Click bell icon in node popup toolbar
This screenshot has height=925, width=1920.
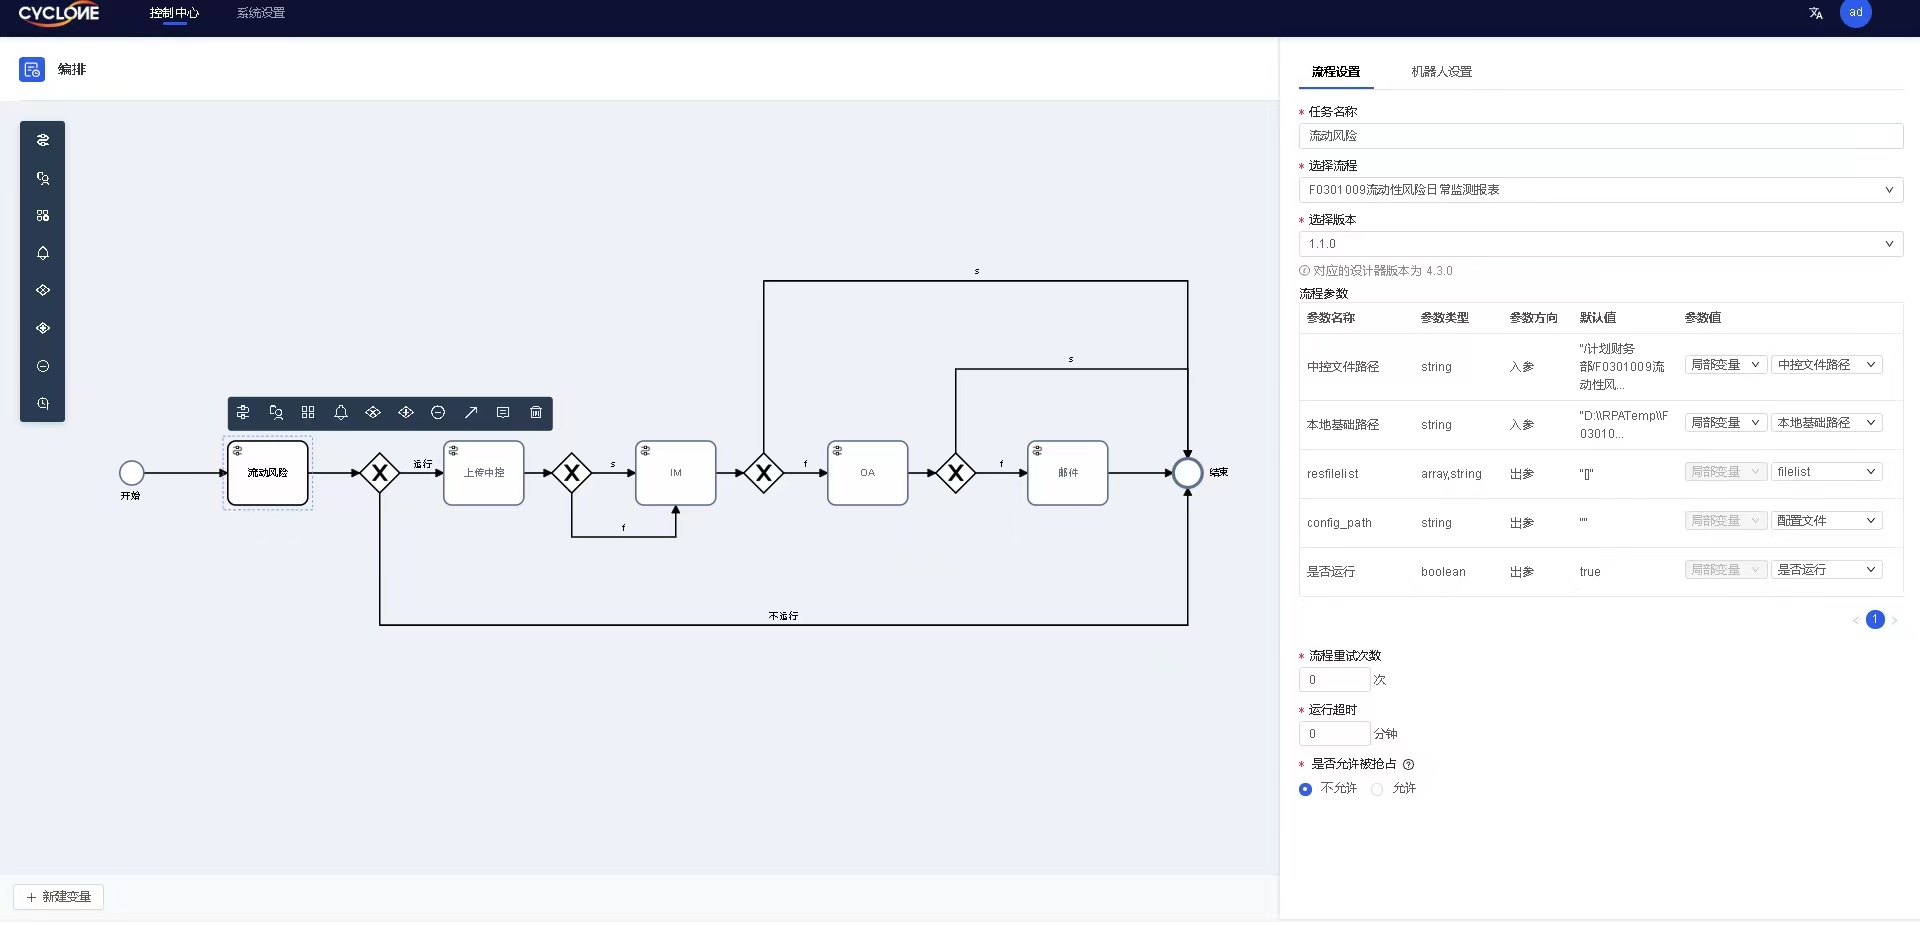(341, 412)
